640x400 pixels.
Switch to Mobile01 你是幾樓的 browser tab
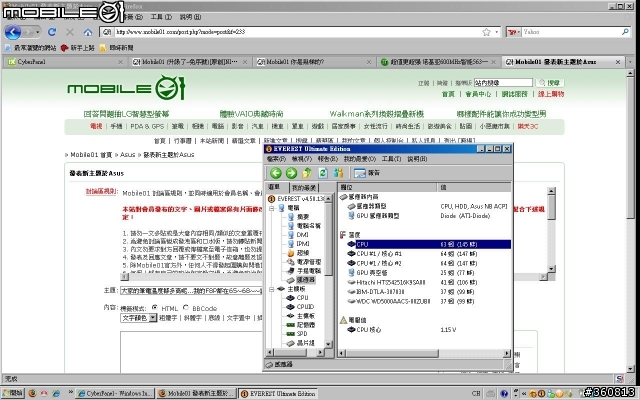(314, 62)
